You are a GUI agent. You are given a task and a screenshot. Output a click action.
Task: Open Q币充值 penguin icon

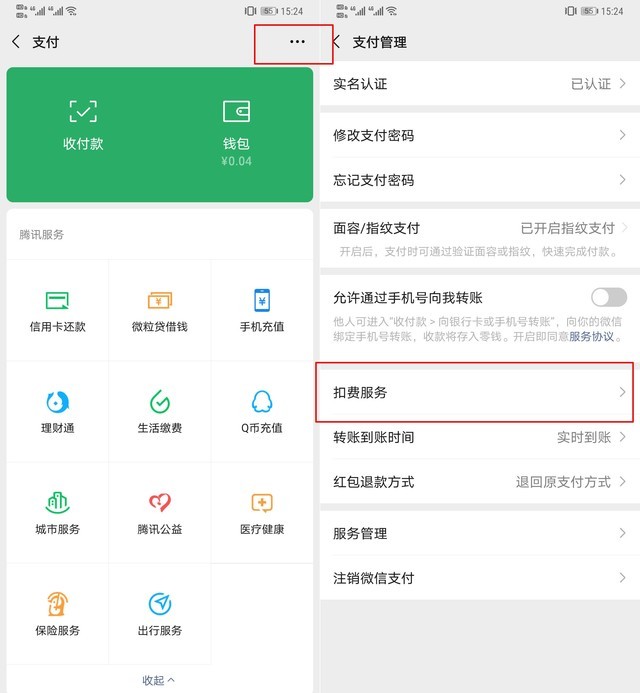tap(262, 402)
